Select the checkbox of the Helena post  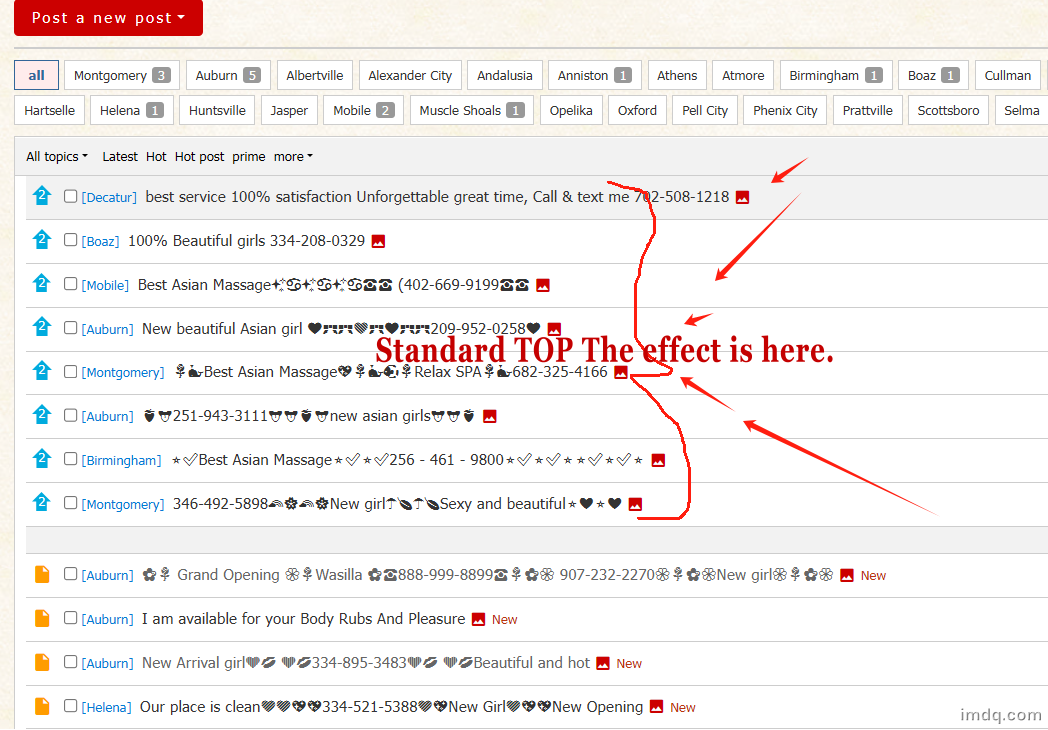coord(70,705)
